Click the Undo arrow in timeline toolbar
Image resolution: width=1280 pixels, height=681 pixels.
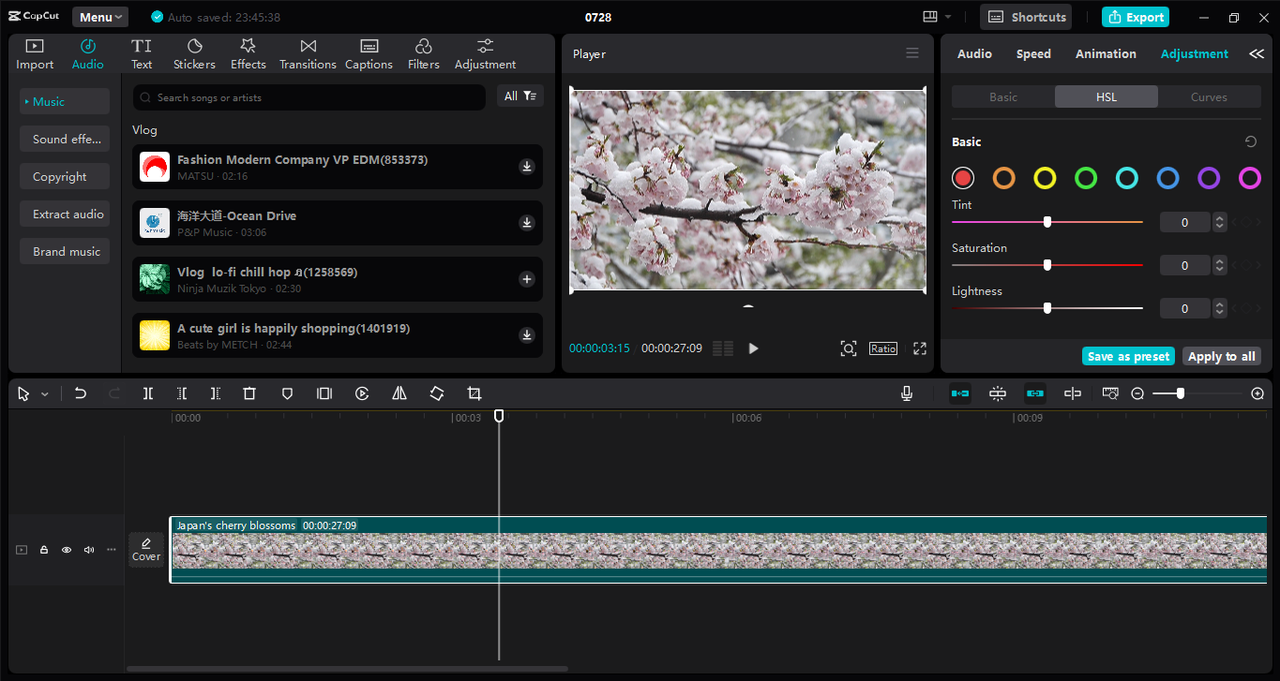(81, 394)
